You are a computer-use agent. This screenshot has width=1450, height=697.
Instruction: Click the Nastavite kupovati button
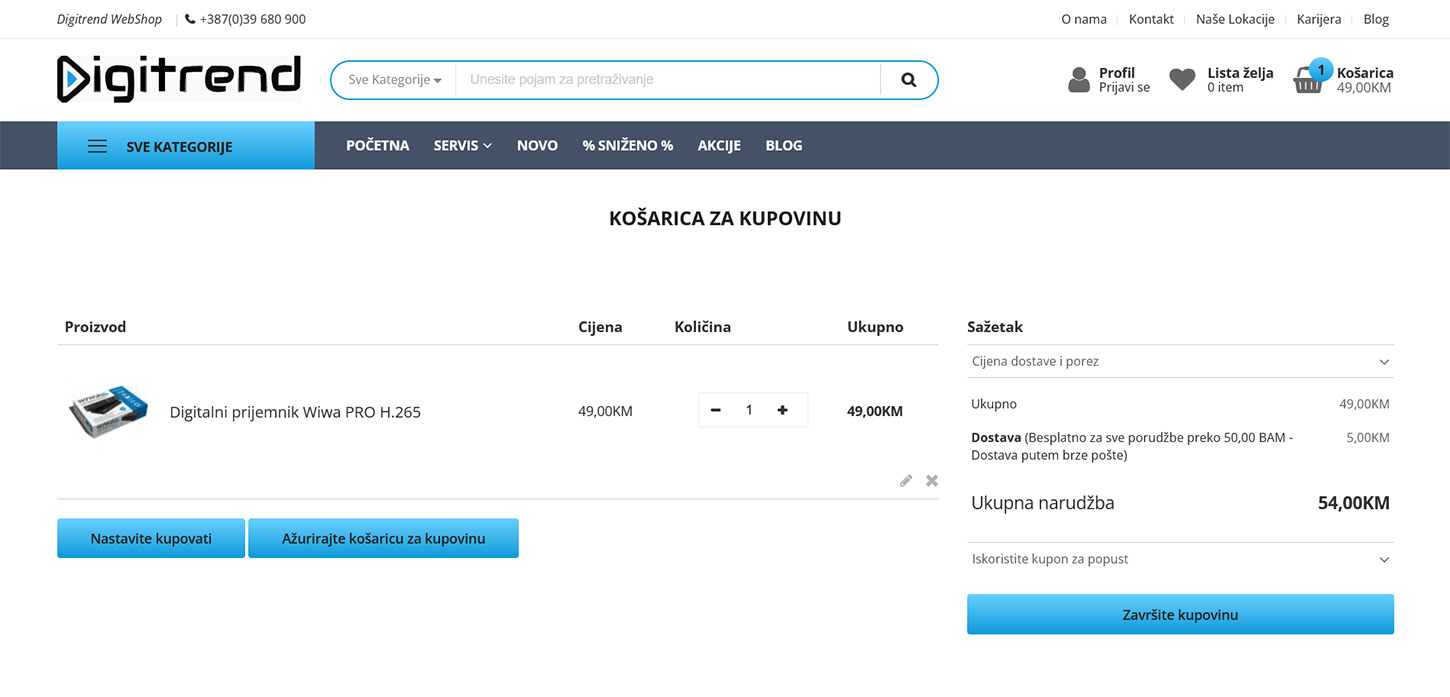(x=151, y=538)
